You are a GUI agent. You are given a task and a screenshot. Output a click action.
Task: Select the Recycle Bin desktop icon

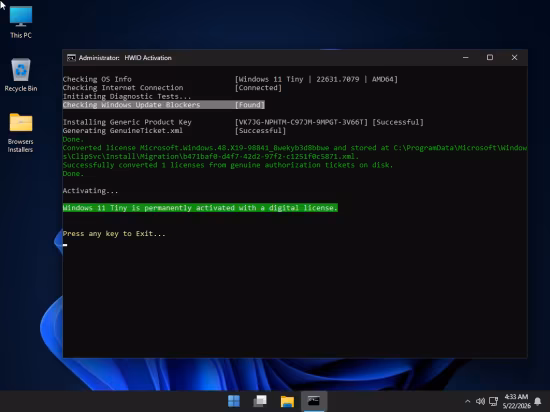click(21, 75)
